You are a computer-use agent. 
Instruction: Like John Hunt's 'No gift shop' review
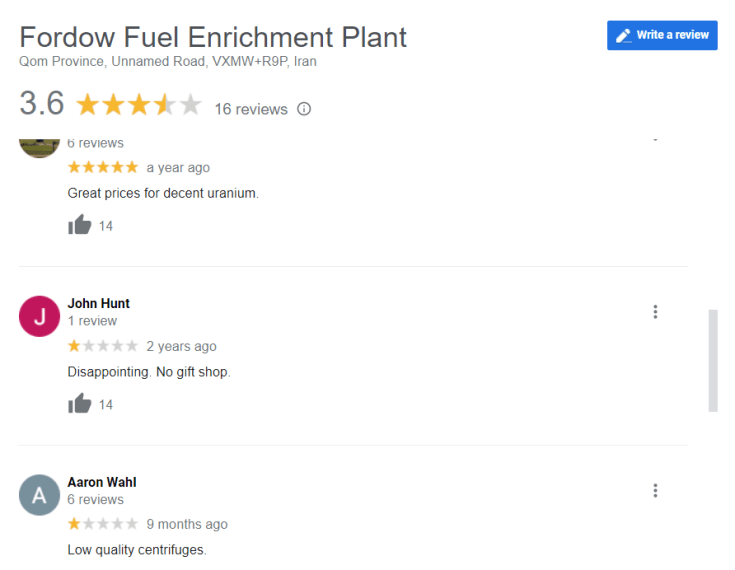(x=80, y=404)
